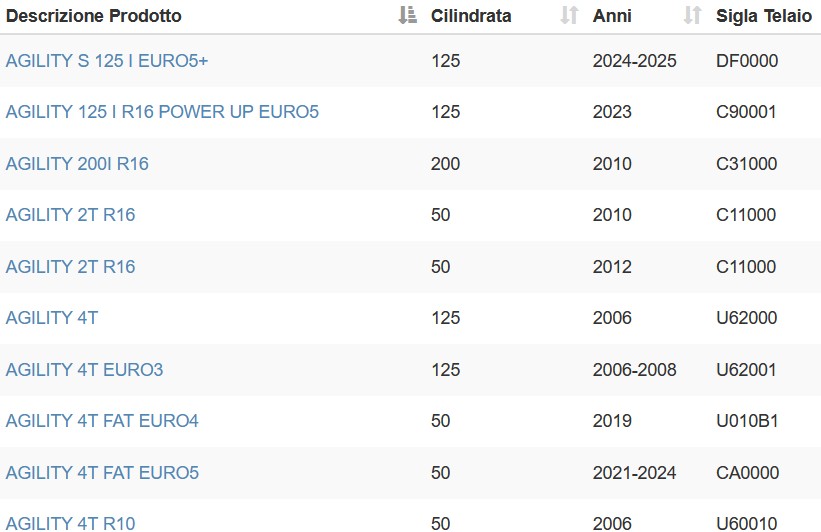
Task: Sort table by Cilindrata arrows icon
Action: (x=569, y=15)
